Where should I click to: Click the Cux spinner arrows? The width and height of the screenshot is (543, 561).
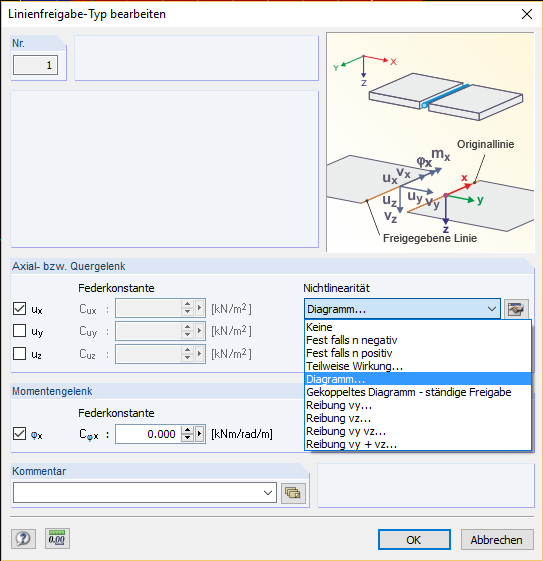187,308
